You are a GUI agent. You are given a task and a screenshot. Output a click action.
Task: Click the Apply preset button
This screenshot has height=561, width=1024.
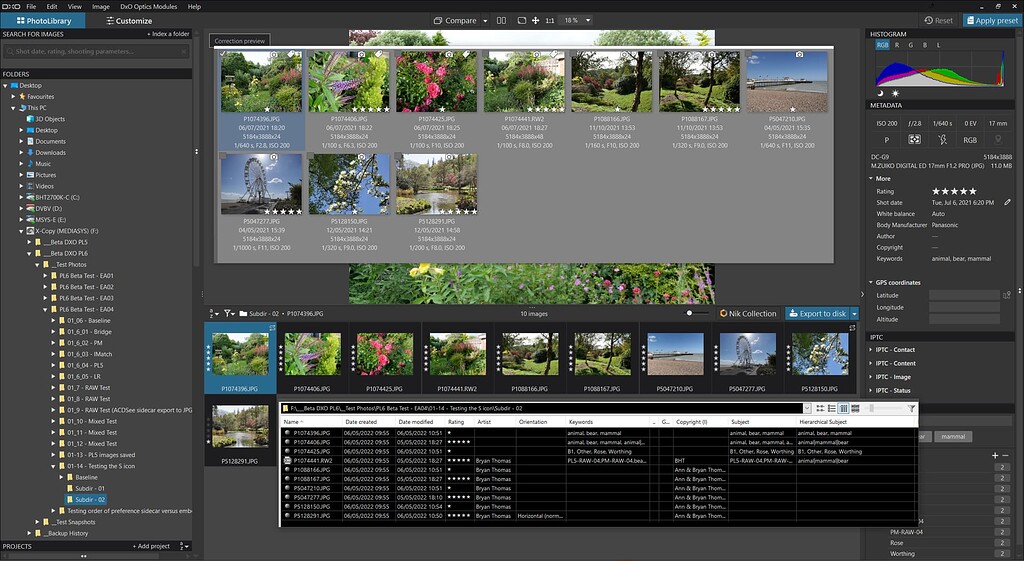pyautogui.click(x=992, y=20)
